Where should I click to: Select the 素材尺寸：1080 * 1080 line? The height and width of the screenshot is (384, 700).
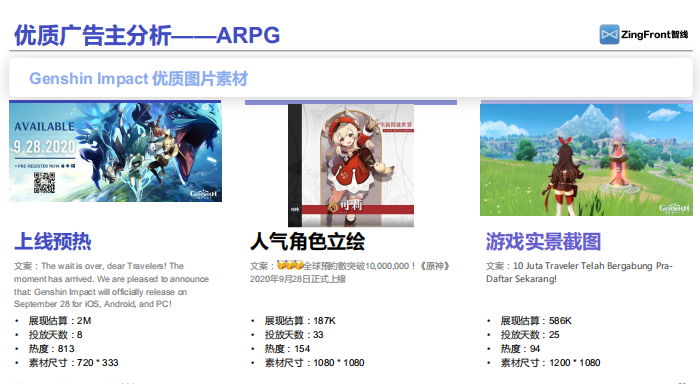point(314,363)
